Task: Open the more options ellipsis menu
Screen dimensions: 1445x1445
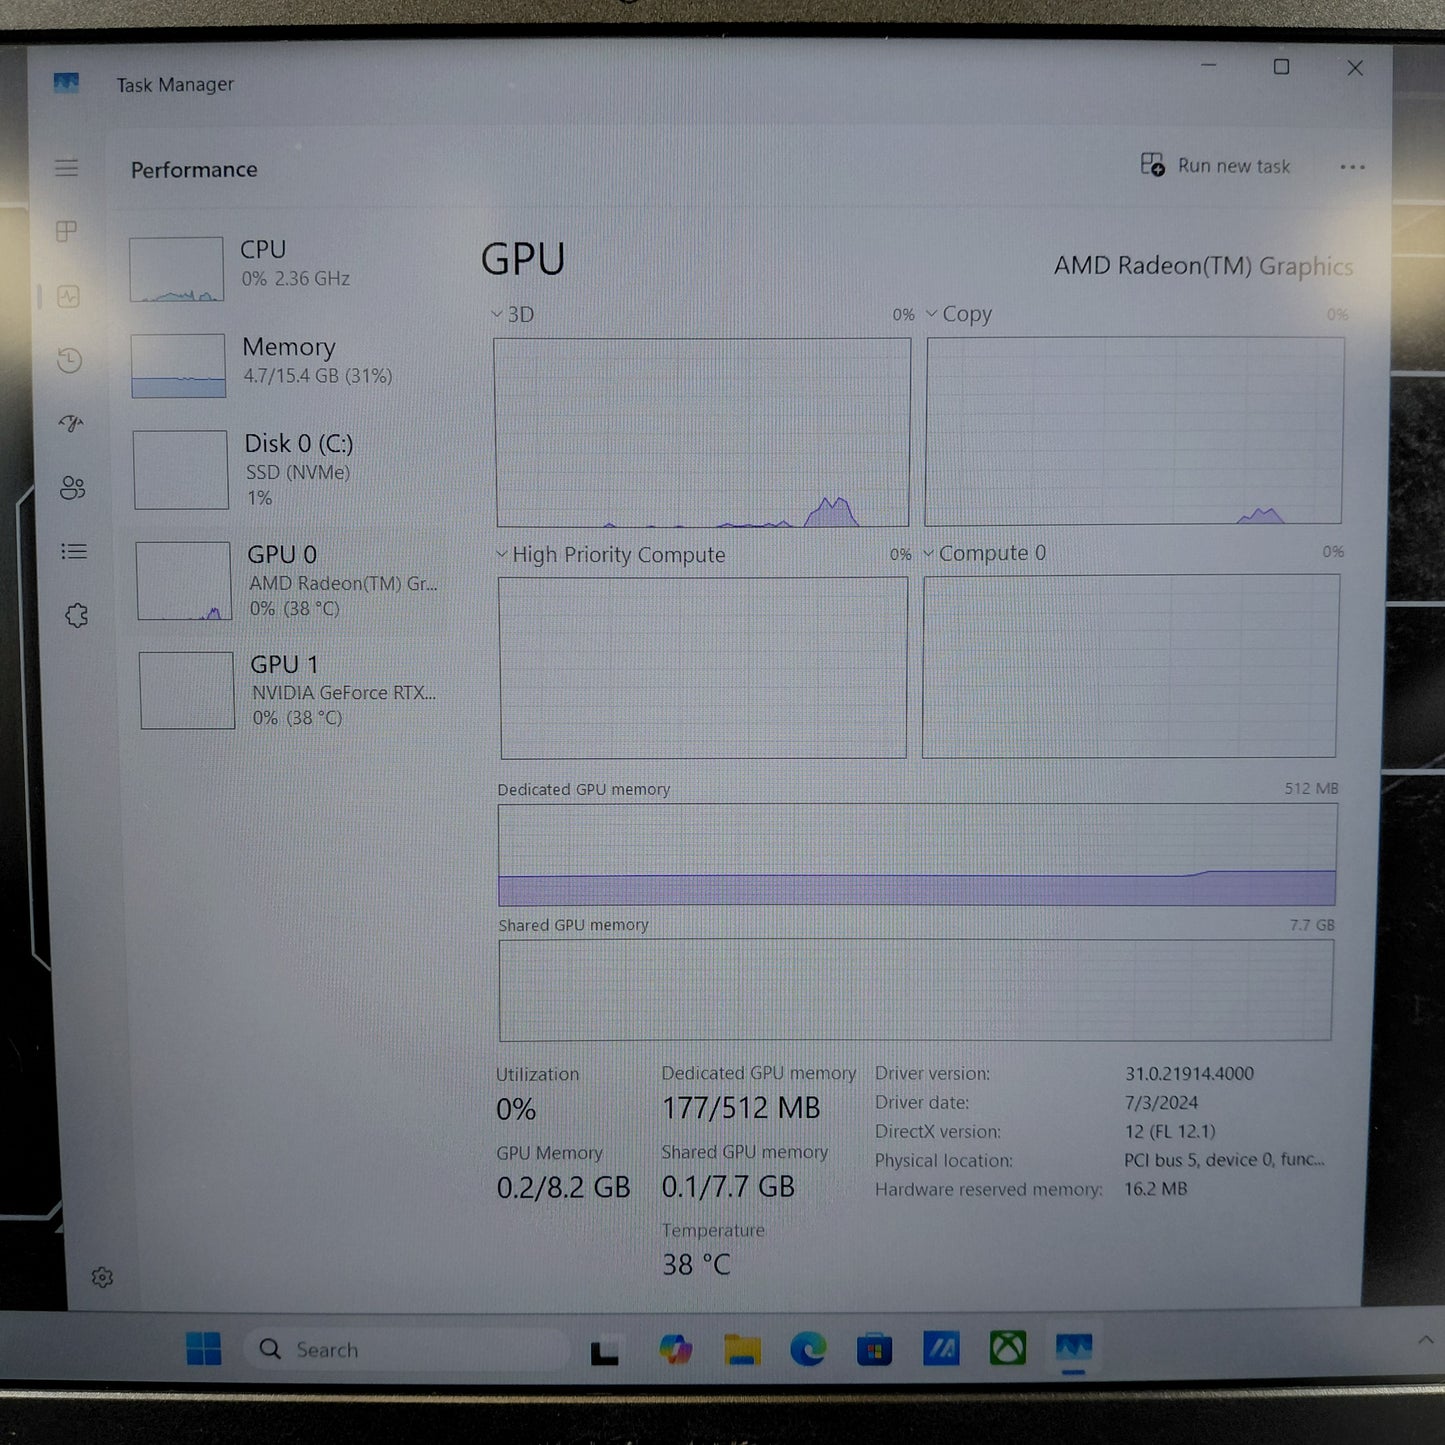Action: pyautogui.click(x=1352, y=166)
